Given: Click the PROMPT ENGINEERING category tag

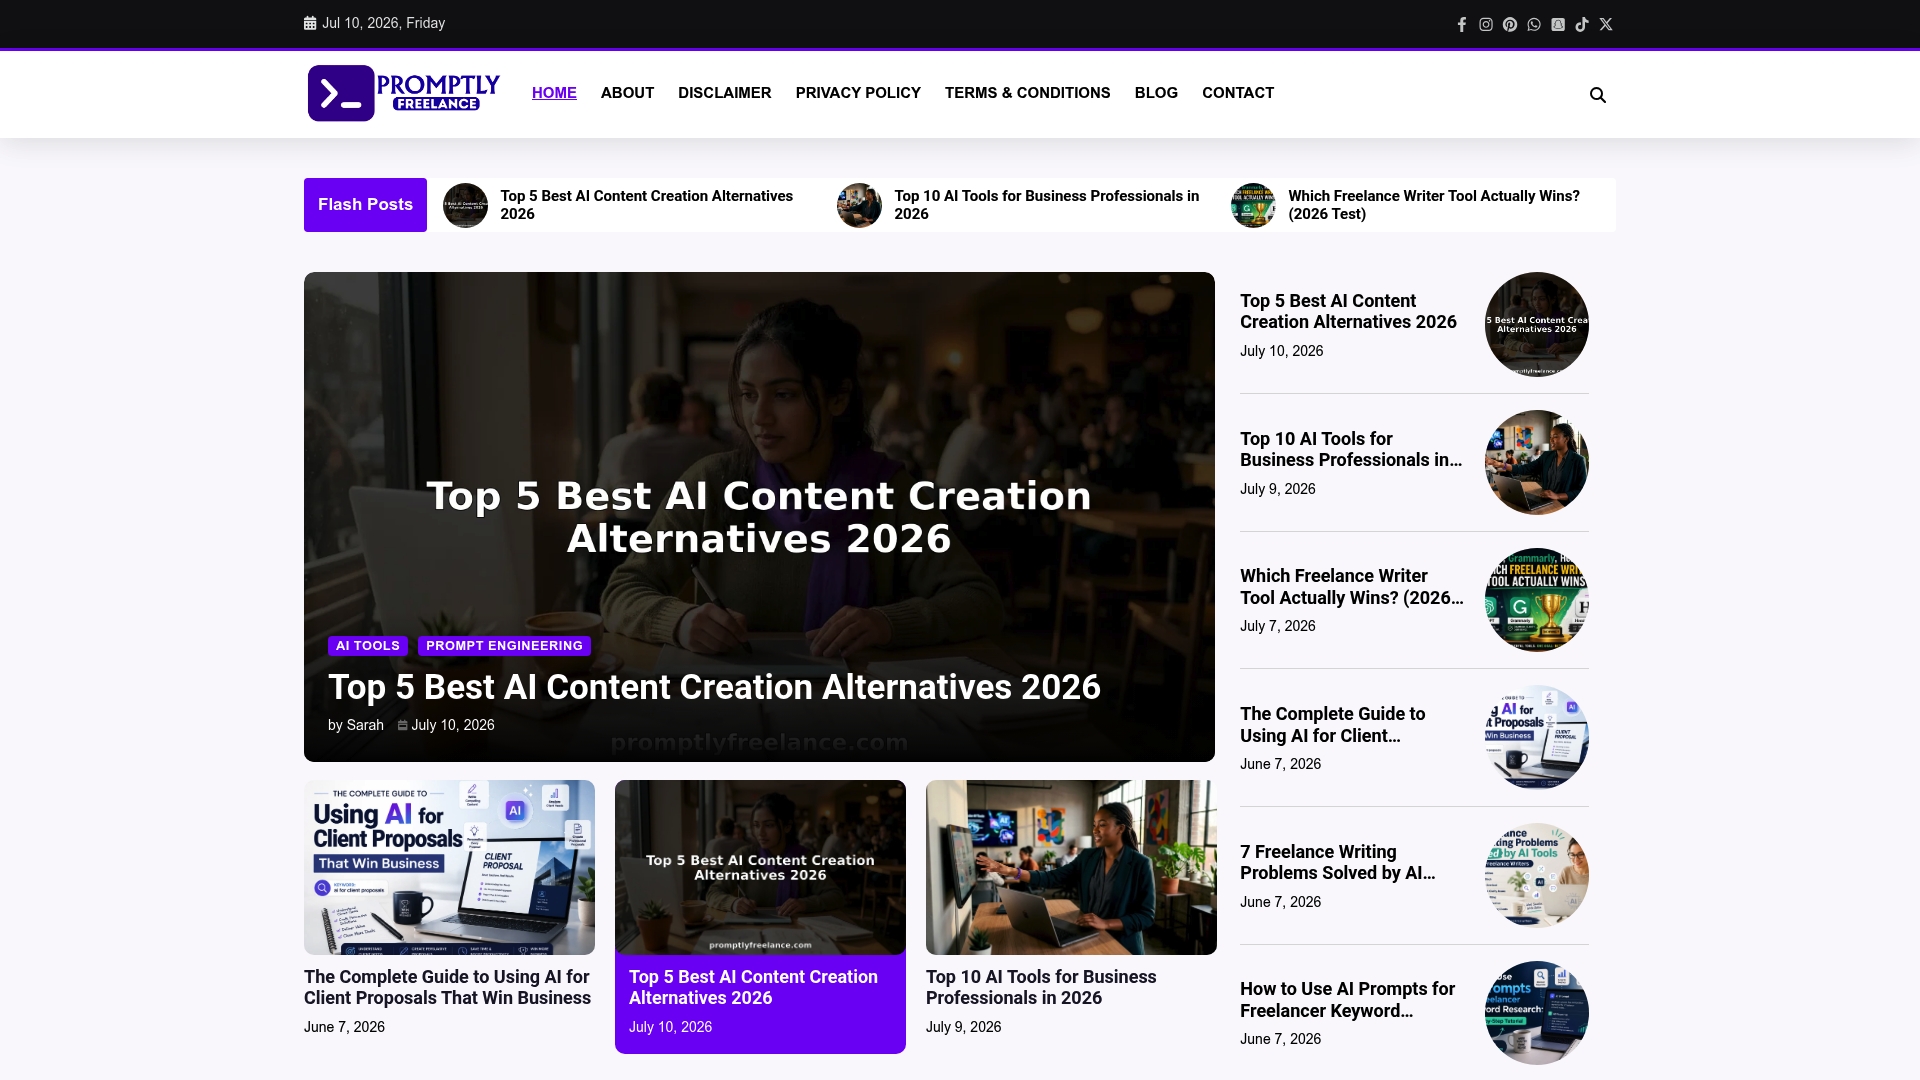Looking at the screenshot, I should [504, 646].
